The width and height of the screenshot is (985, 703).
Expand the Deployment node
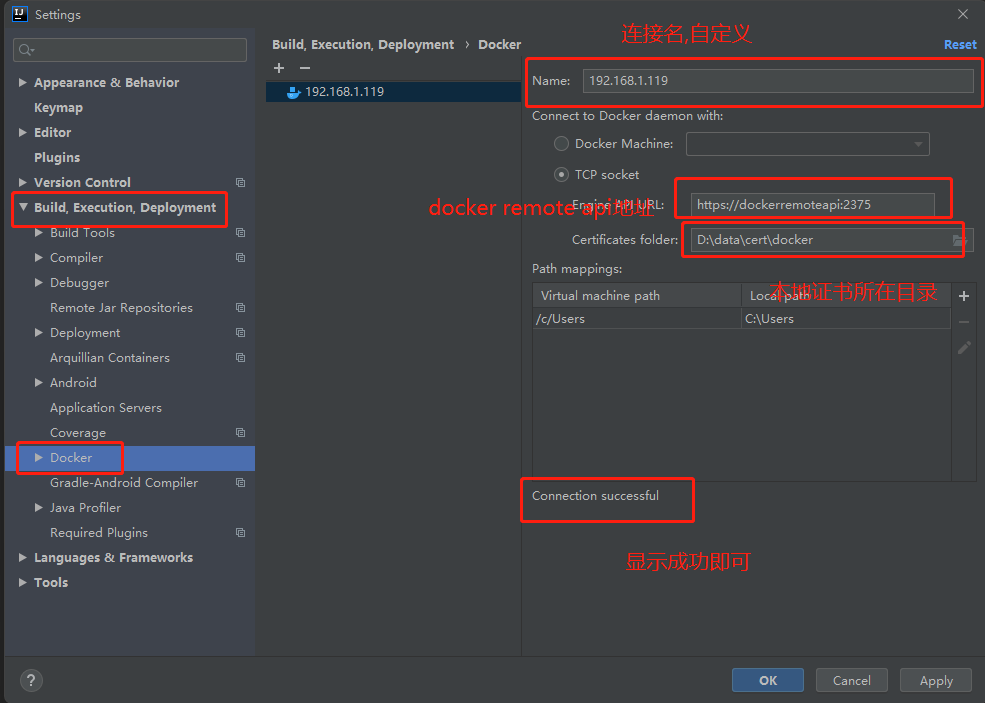pos(39,332)
